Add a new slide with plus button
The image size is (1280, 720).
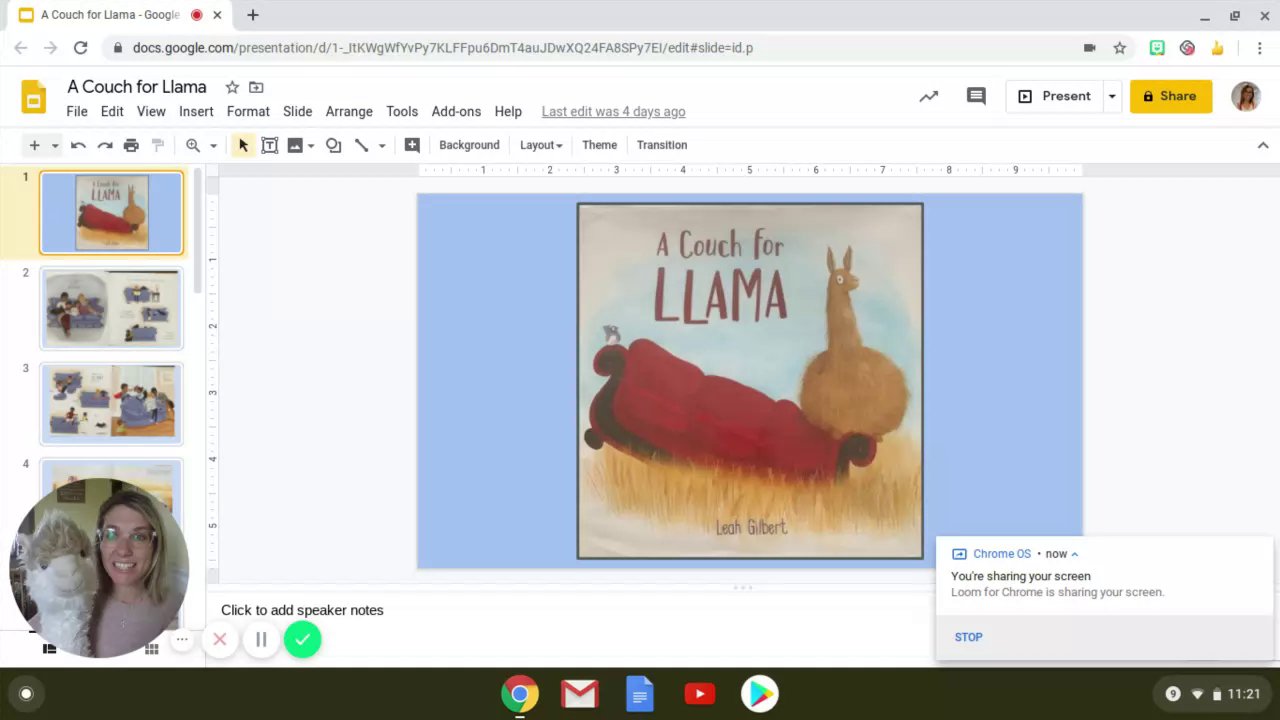34,145
